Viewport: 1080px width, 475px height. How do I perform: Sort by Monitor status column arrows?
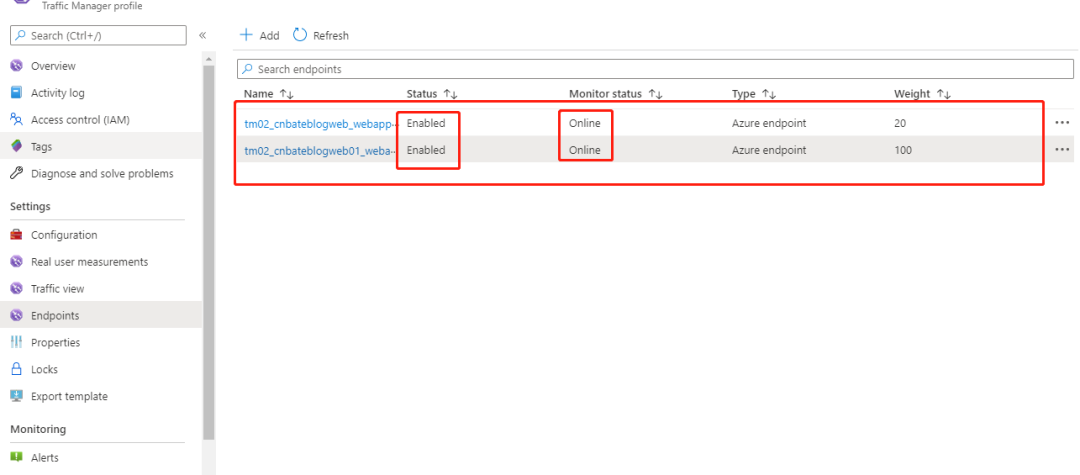point(656,94)
